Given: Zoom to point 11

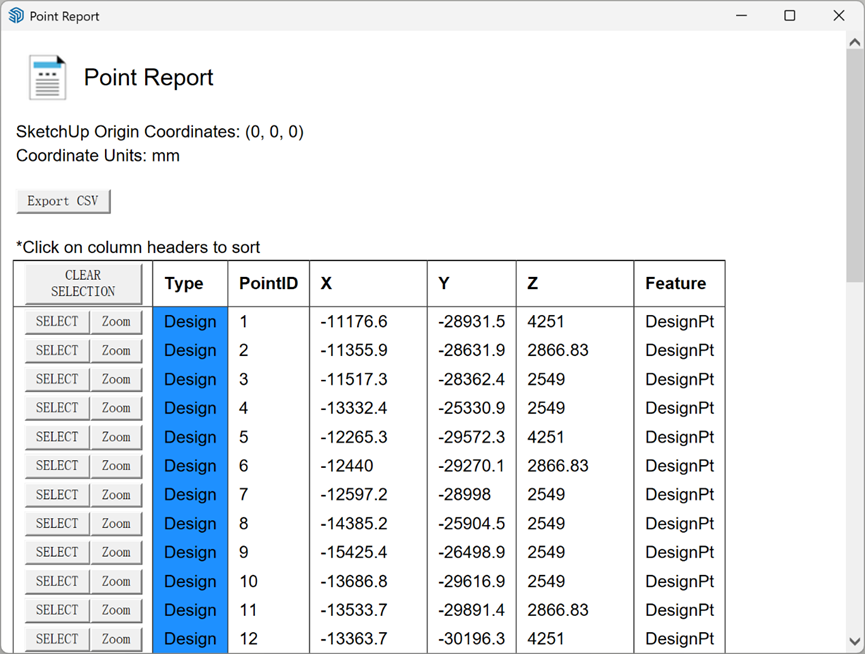Looking at the screenshot, I should tap(116, 610).
